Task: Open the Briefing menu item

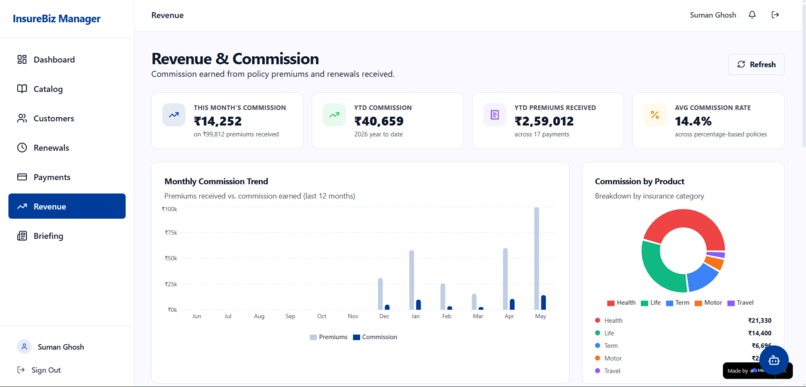Action: click(x=67, y=236)
